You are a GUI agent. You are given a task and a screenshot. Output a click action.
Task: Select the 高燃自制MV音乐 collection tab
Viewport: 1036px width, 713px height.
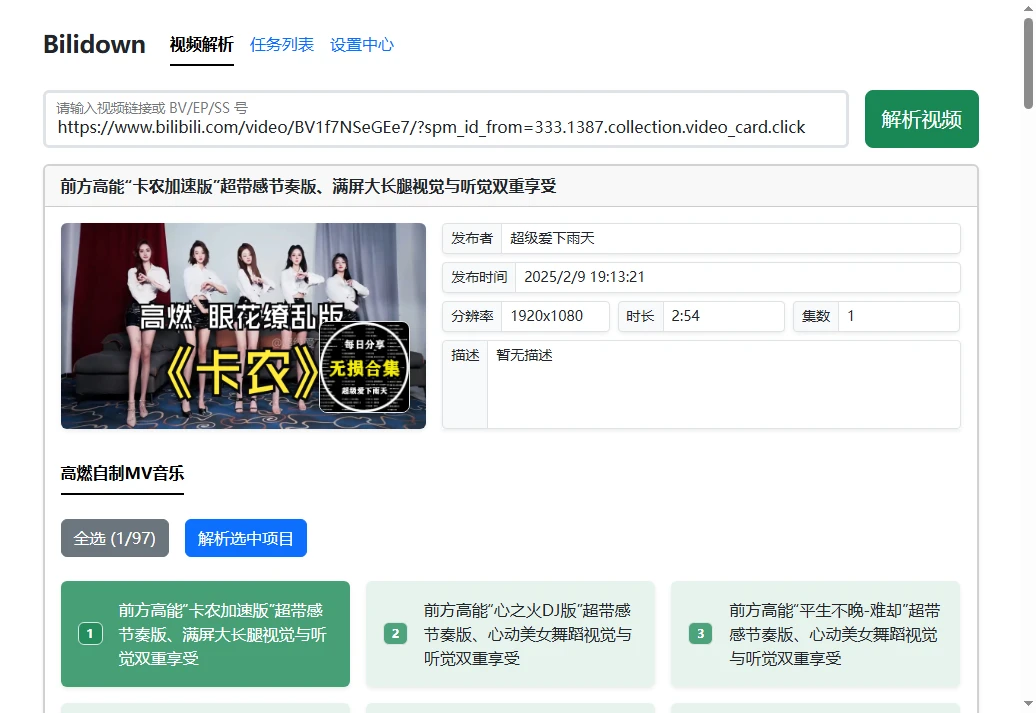click(122, 474)
